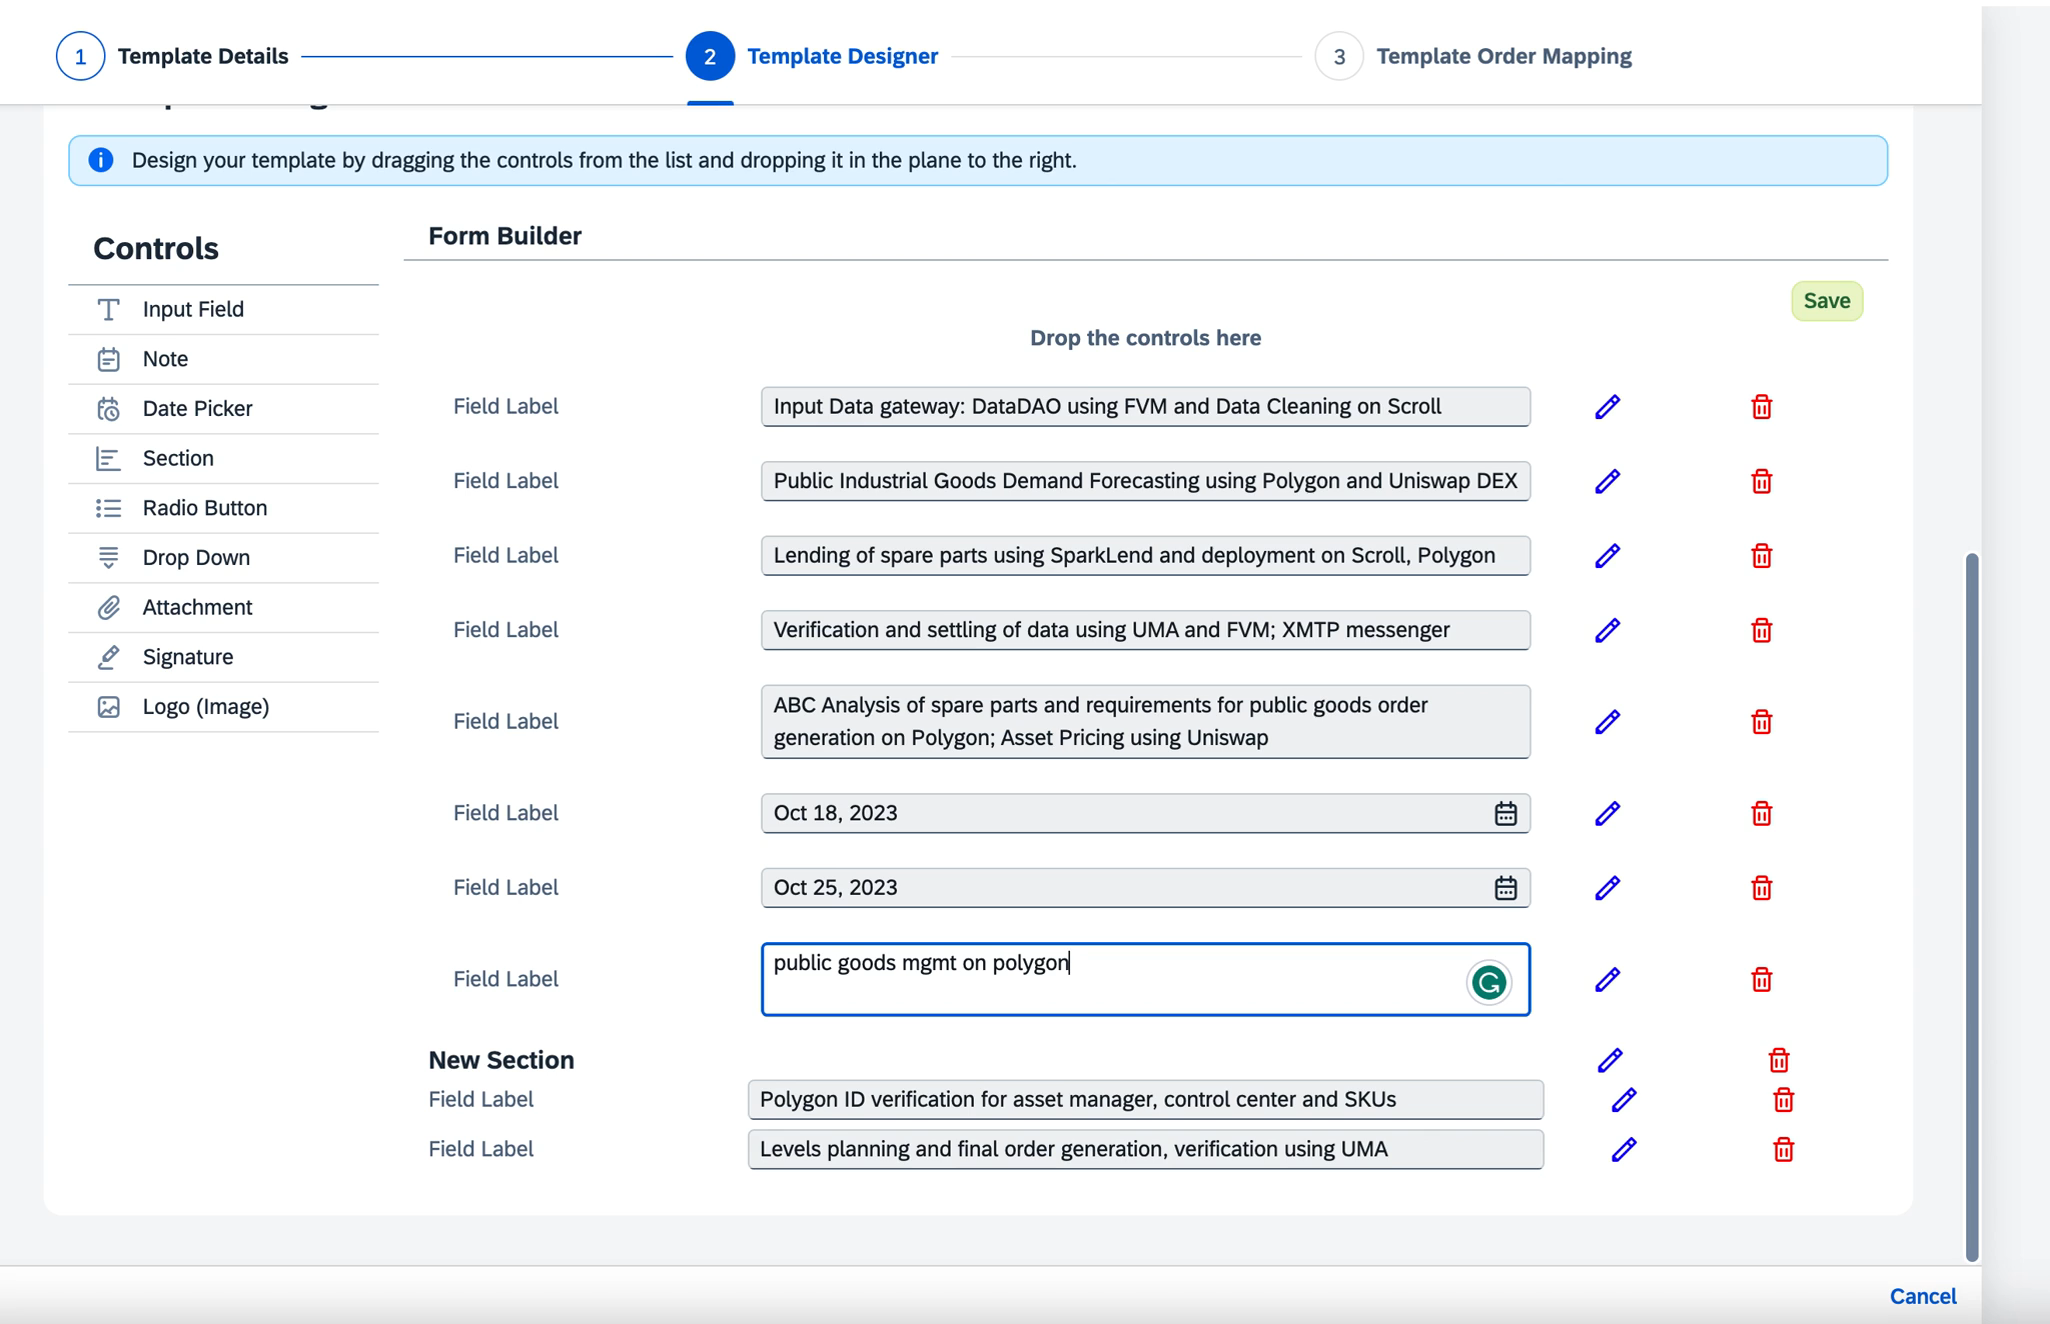Edit the Levels planning and final order field
The image size is (2050, 1324).
point(1624,1149)
